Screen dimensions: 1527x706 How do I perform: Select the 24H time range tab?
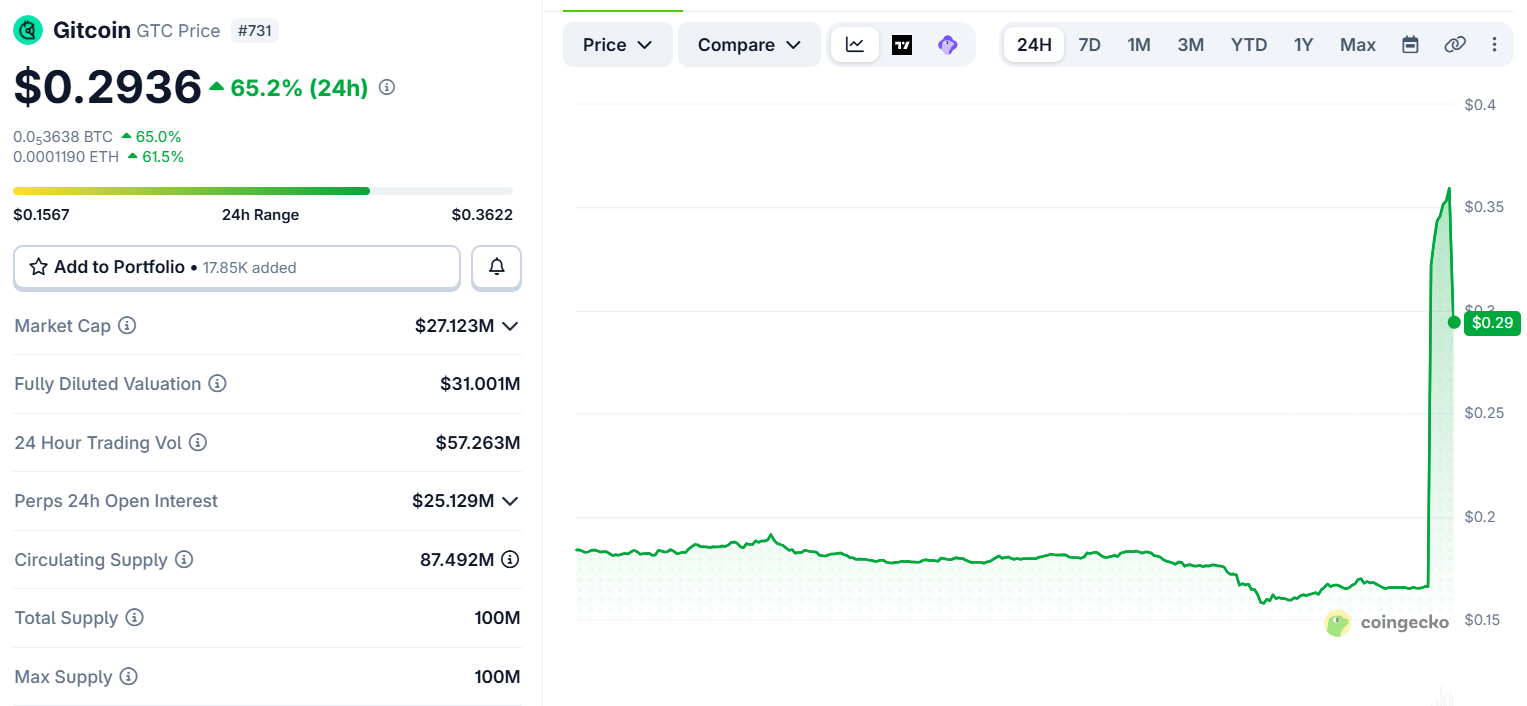point(1034,45)
